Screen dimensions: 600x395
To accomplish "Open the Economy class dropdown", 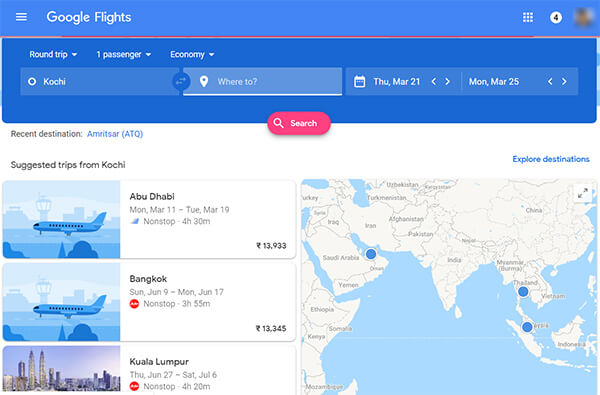I will point(192,54).
